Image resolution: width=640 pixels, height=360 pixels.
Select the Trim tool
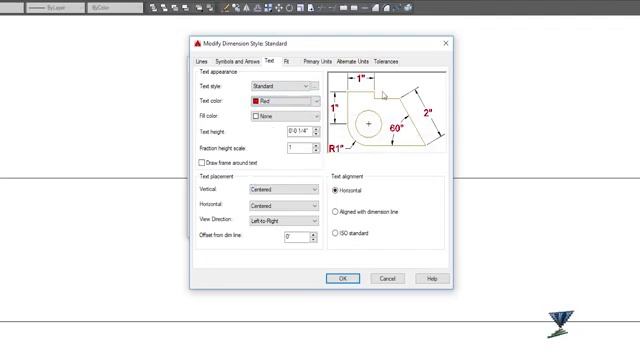[x=321, y=8]
